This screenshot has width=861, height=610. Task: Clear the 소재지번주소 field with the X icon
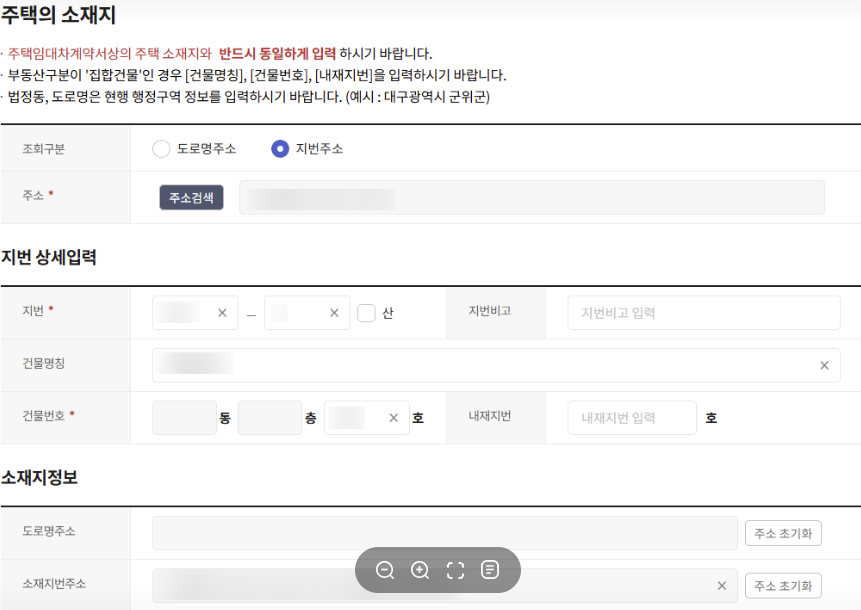click(x=722, y=585)
